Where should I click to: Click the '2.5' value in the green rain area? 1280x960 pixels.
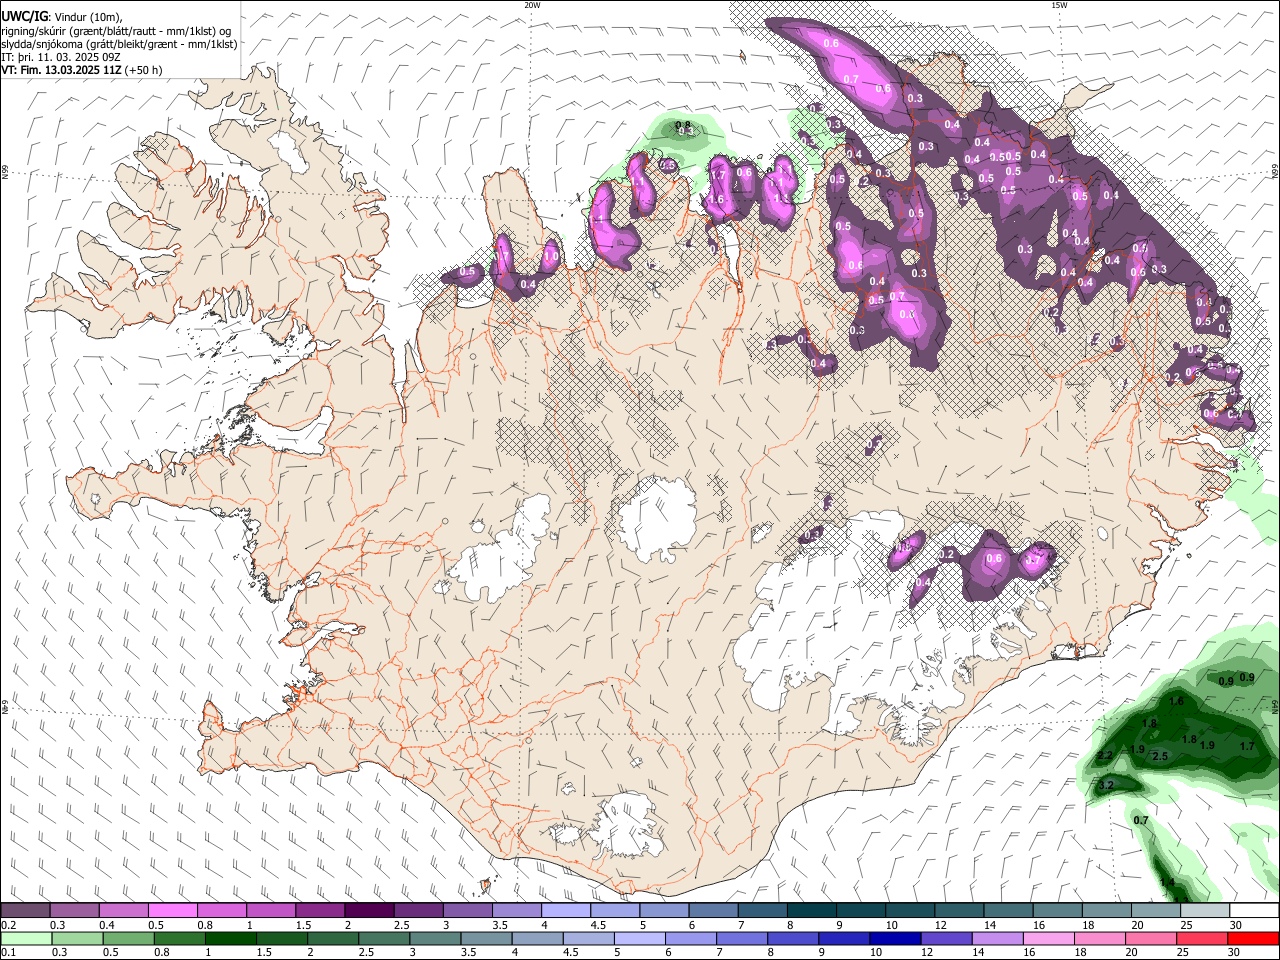[x=1160, y=756]
